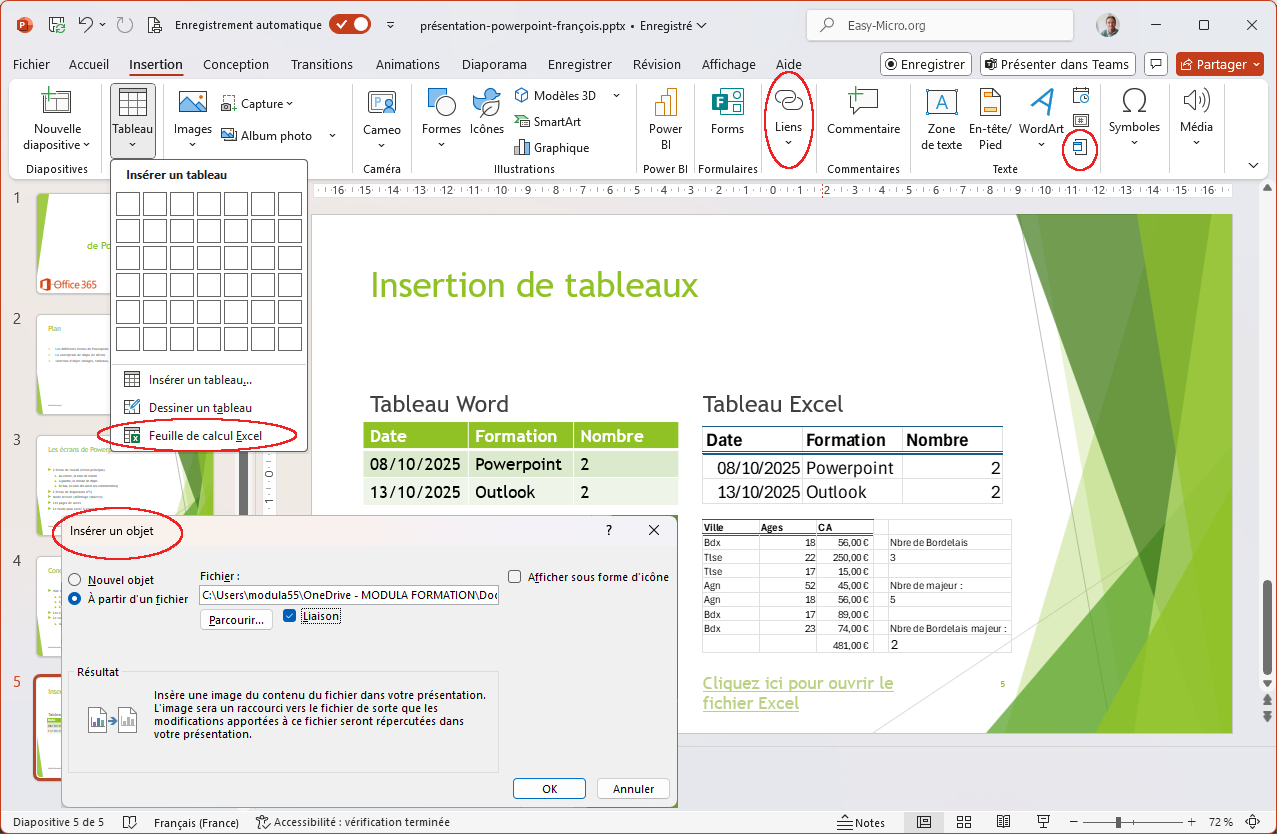
Task: Check Afficher sous forme d'icône
Action: point(515,577)
